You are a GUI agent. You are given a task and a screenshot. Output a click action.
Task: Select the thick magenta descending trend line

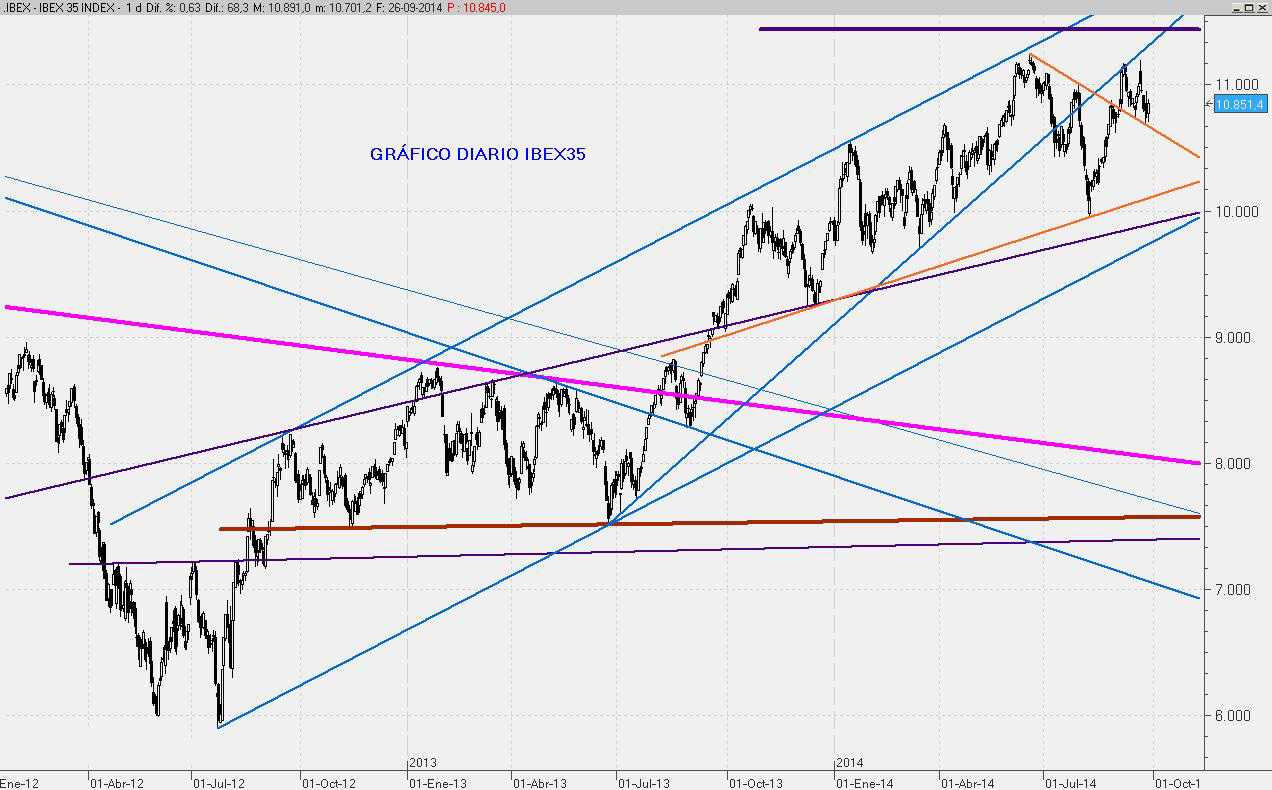click(1000, 435)
